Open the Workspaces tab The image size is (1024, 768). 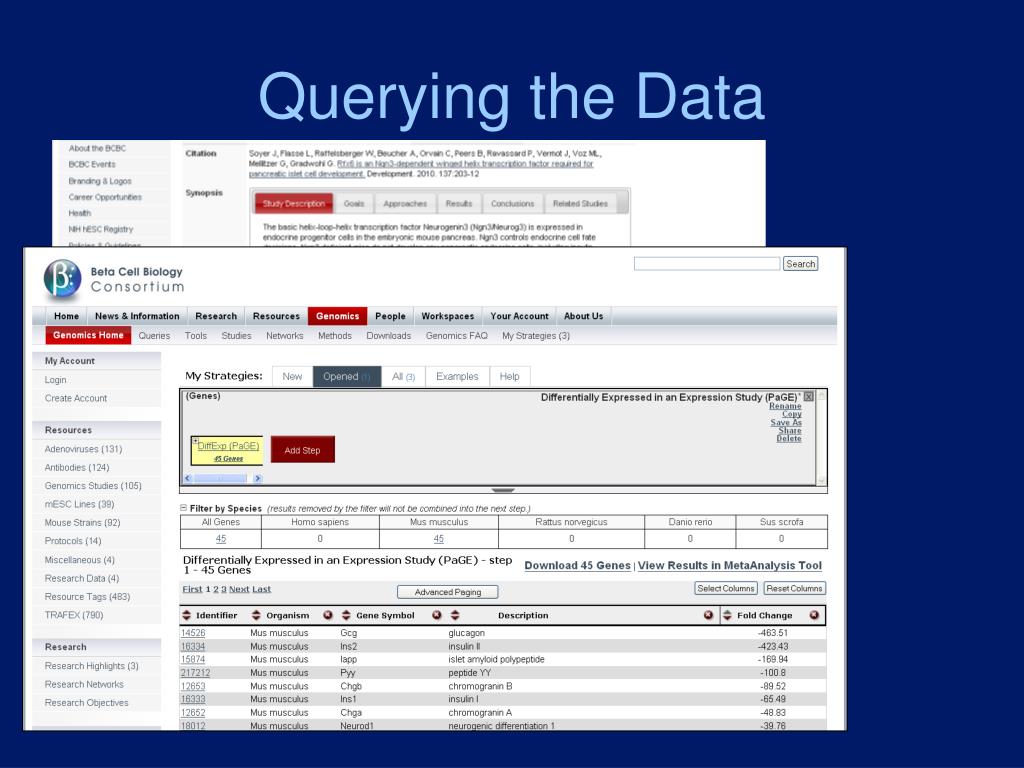pos(448,316)
